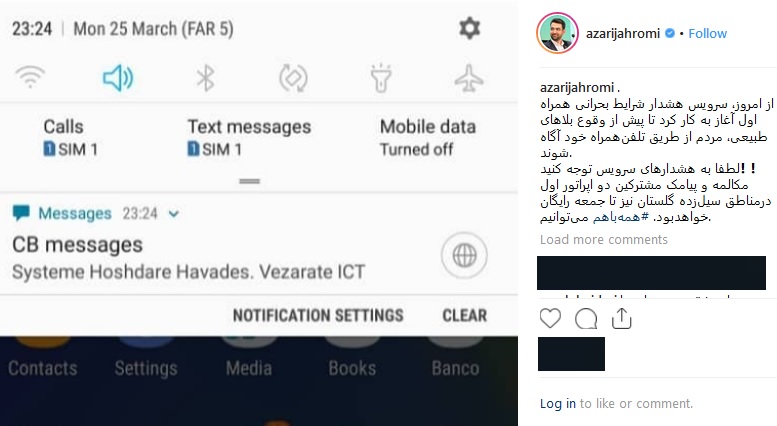Open the CB messages notification

click(188, 258)
